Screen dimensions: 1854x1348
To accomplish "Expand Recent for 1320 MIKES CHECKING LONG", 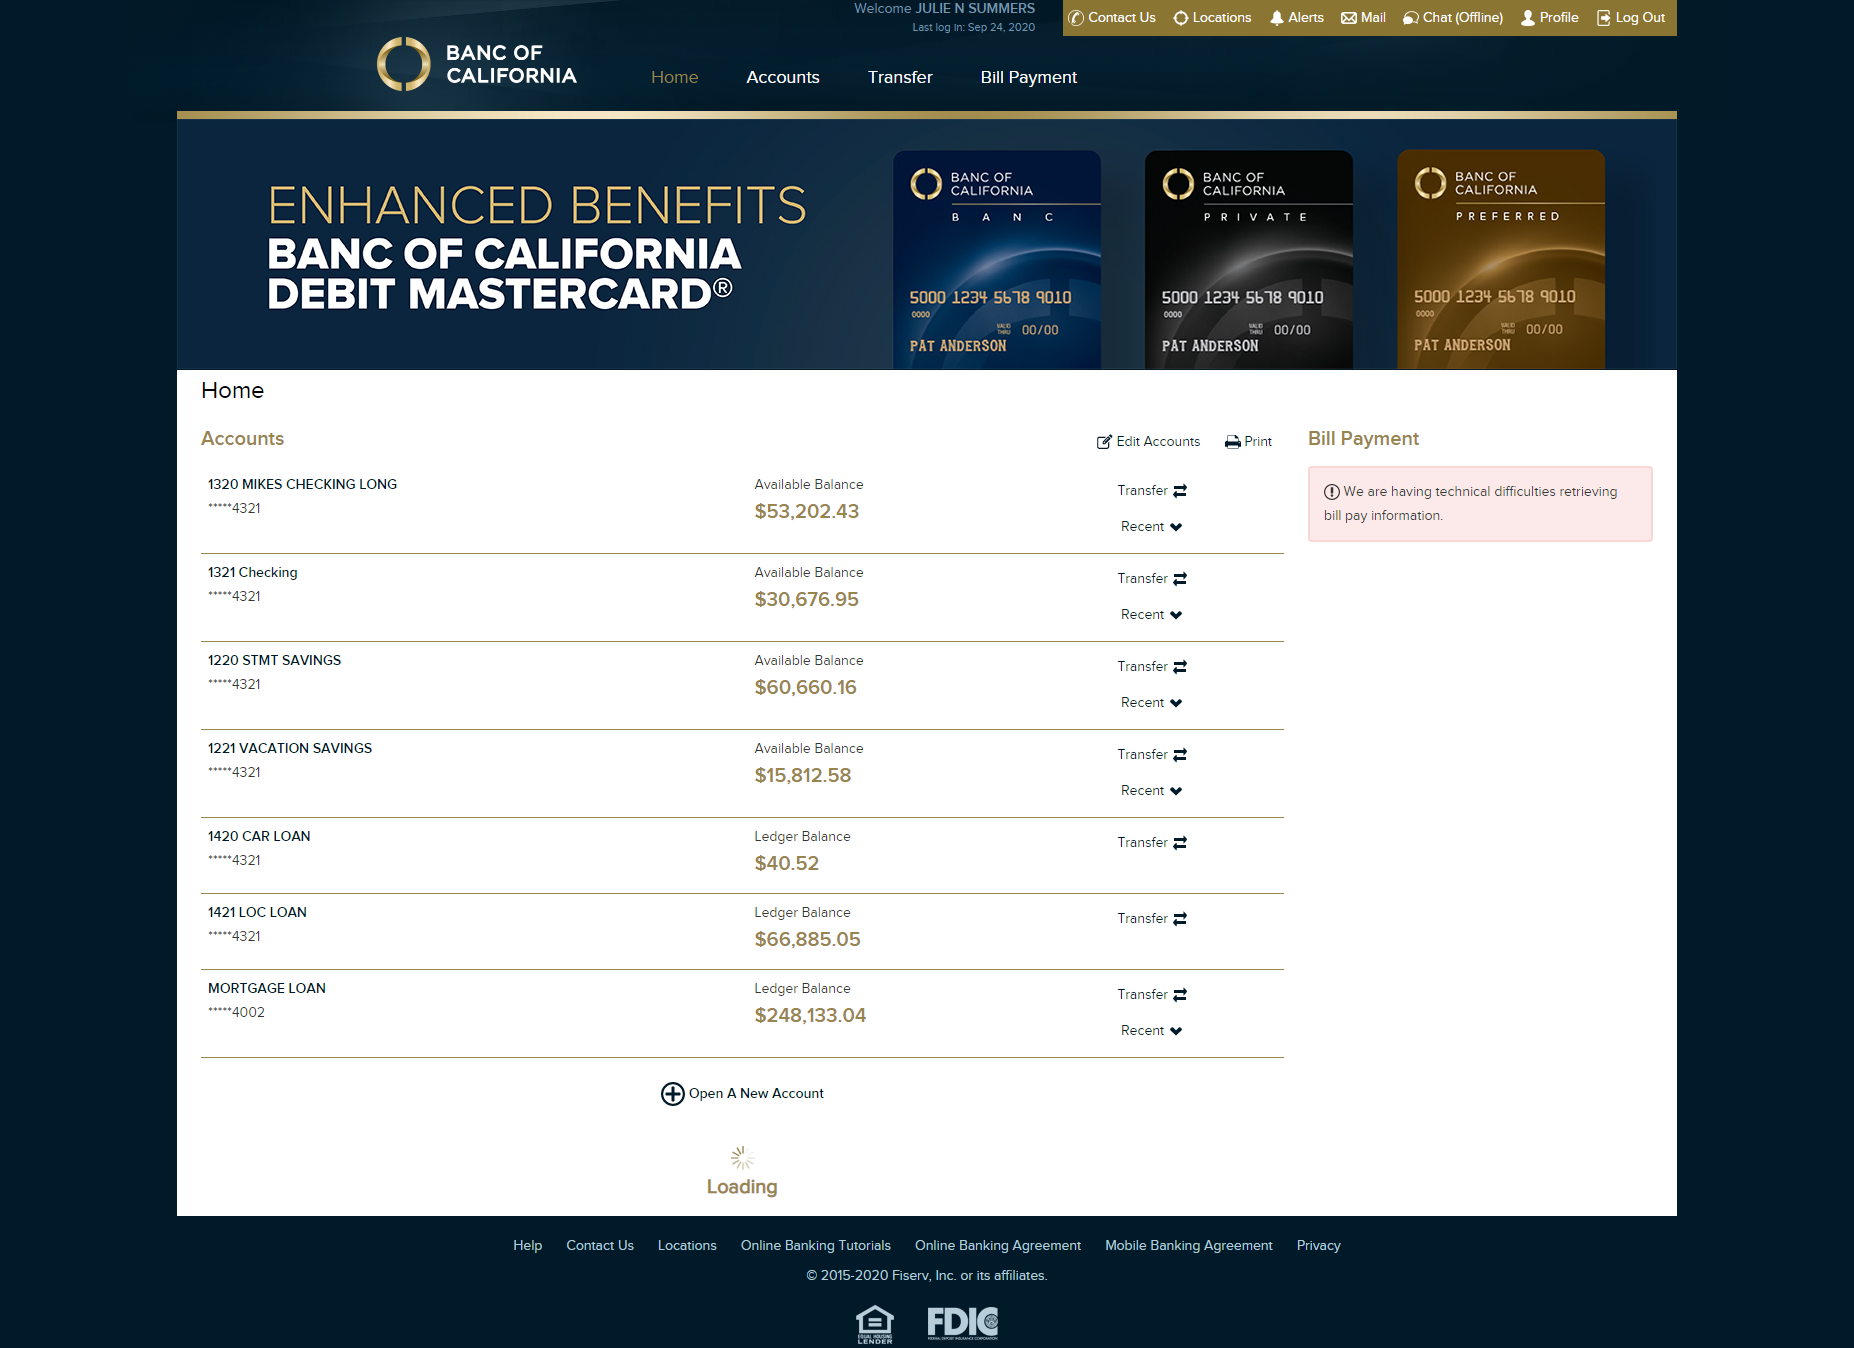I will [1151, 526].
